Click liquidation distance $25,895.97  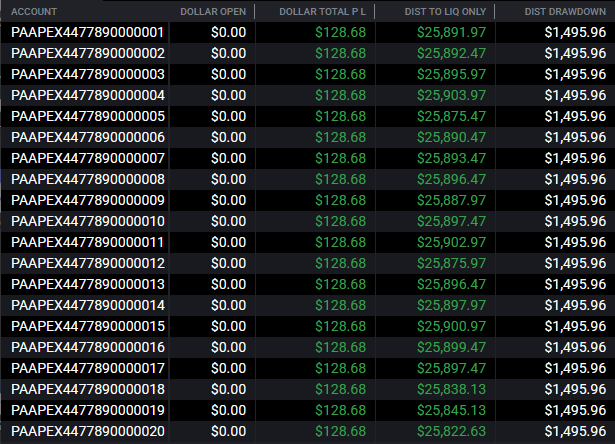[x=451, y=74]
